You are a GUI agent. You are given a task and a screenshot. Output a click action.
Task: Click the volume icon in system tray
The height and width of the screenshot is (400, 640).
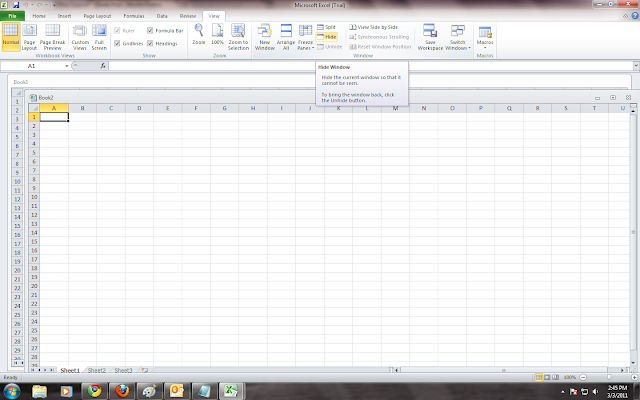tap(595, 392)
